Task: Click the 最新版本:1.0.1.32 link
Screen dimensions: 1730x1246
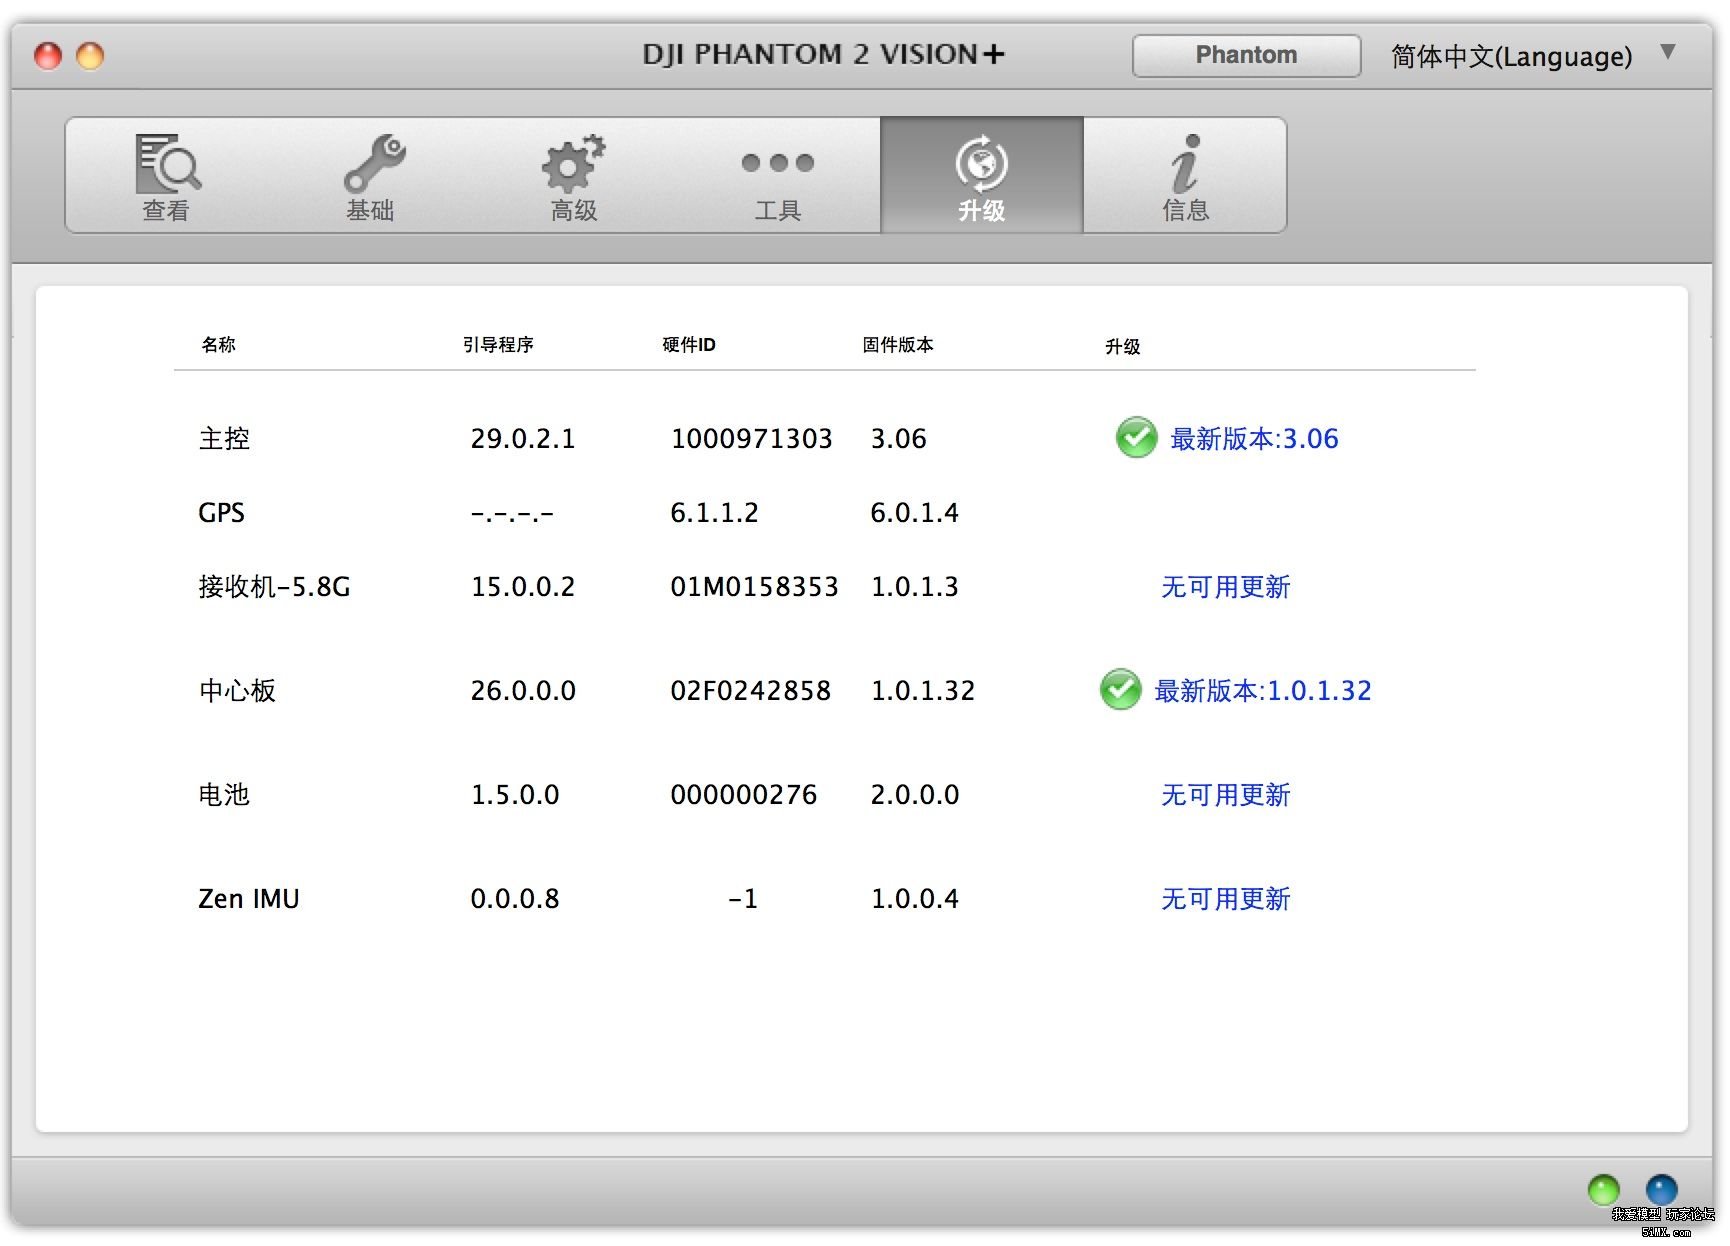Action: pyautogui.click(x=1263, y=690)
